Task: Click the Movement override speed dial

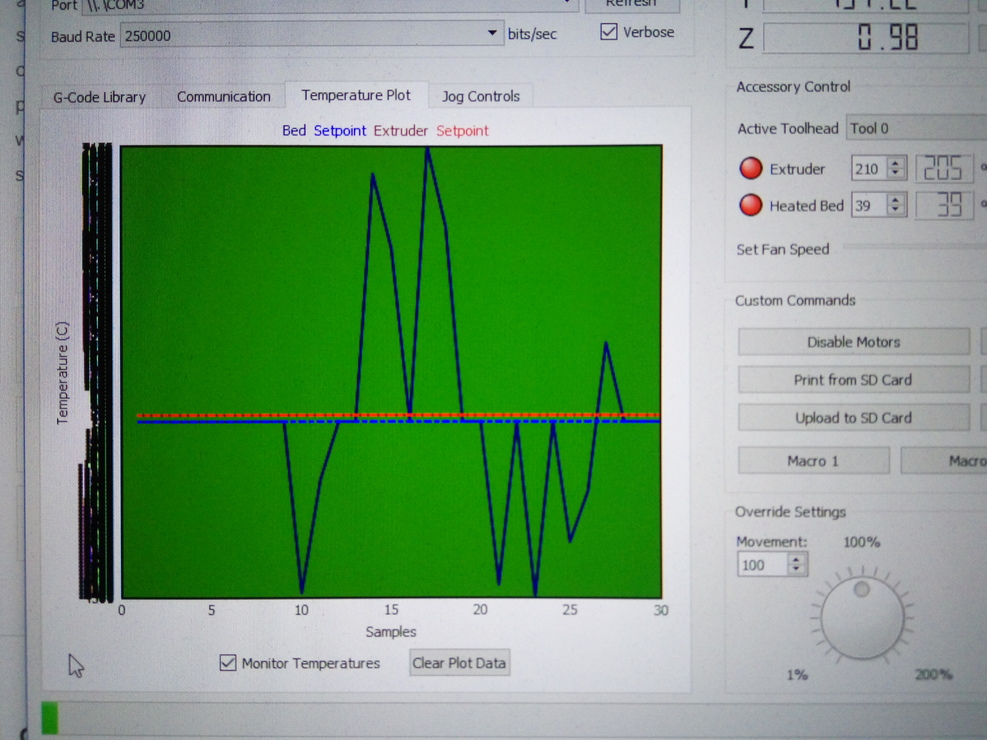Action: (x=862, y=617)
